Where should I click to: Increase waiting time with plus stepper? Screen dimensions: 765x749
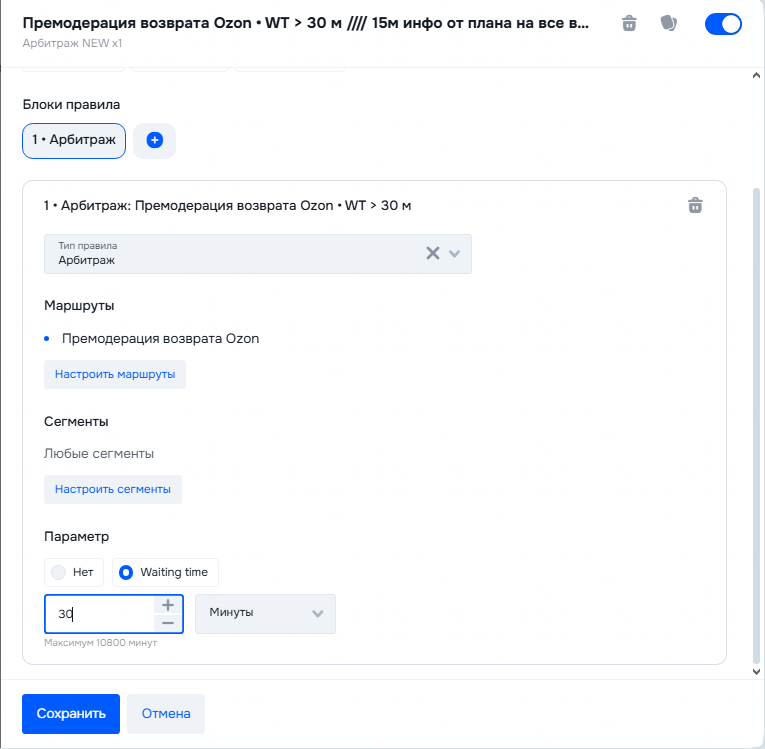168,605
